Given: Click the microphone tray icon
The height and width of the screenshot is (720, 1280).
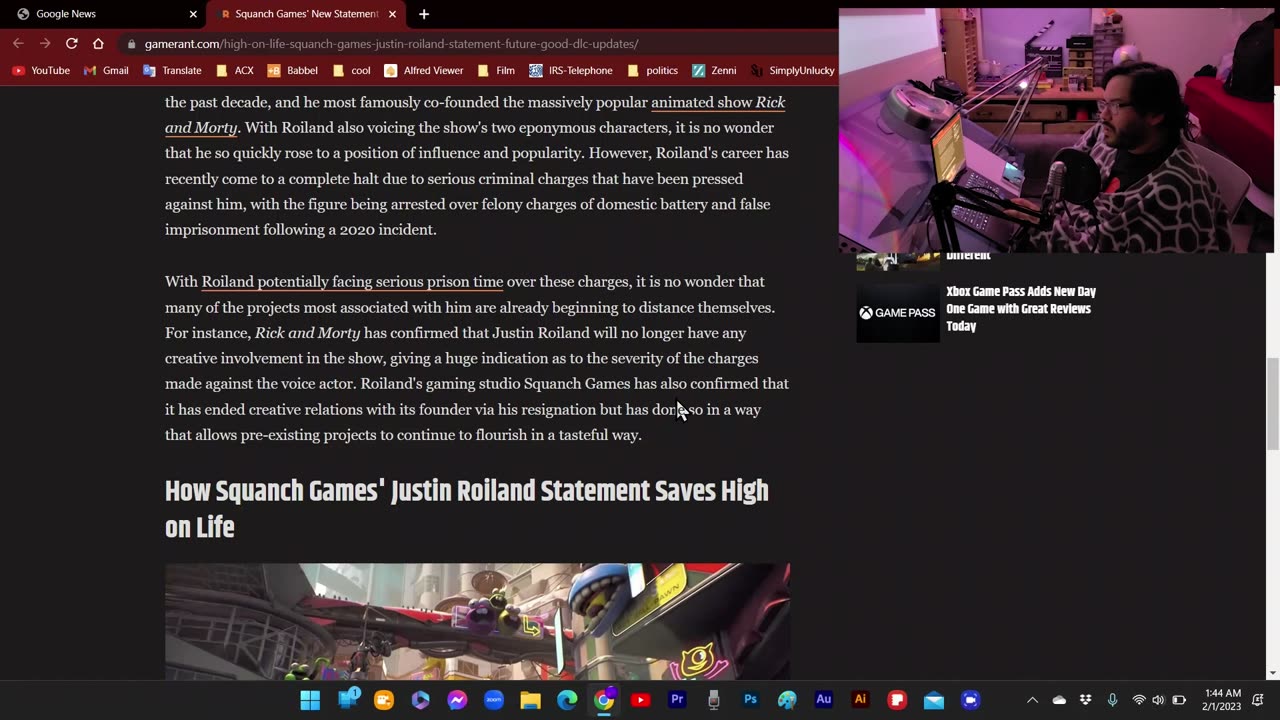Looking at the screenshot, I should click(x=1112, y=700).
